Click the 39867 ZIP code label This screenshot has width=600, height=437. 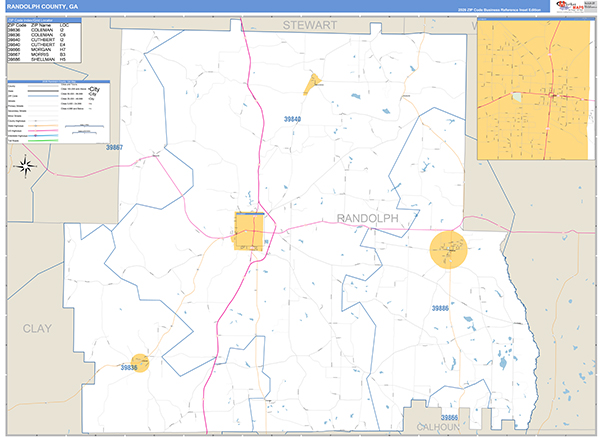pos(114,147)
